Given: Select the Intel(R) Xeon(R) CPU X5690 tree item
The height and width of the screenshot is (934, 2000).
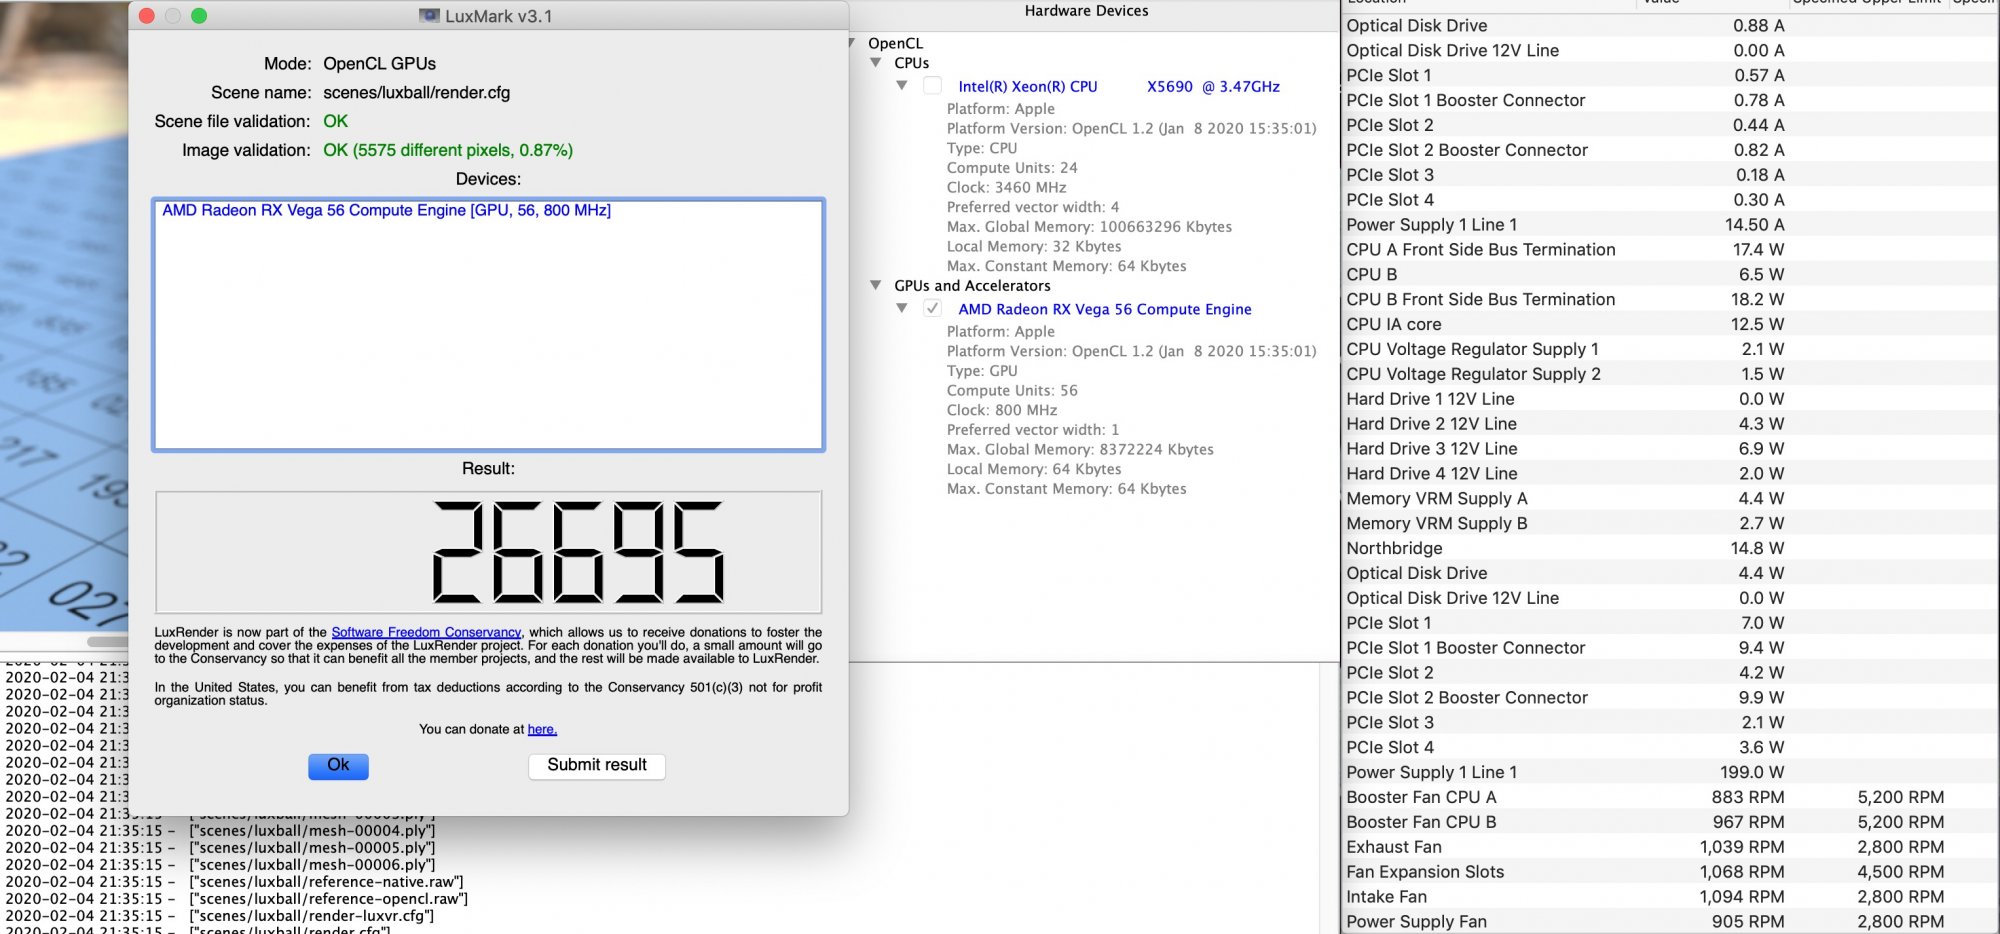Looking at the screenshot, I should [x=1119, y=87].
